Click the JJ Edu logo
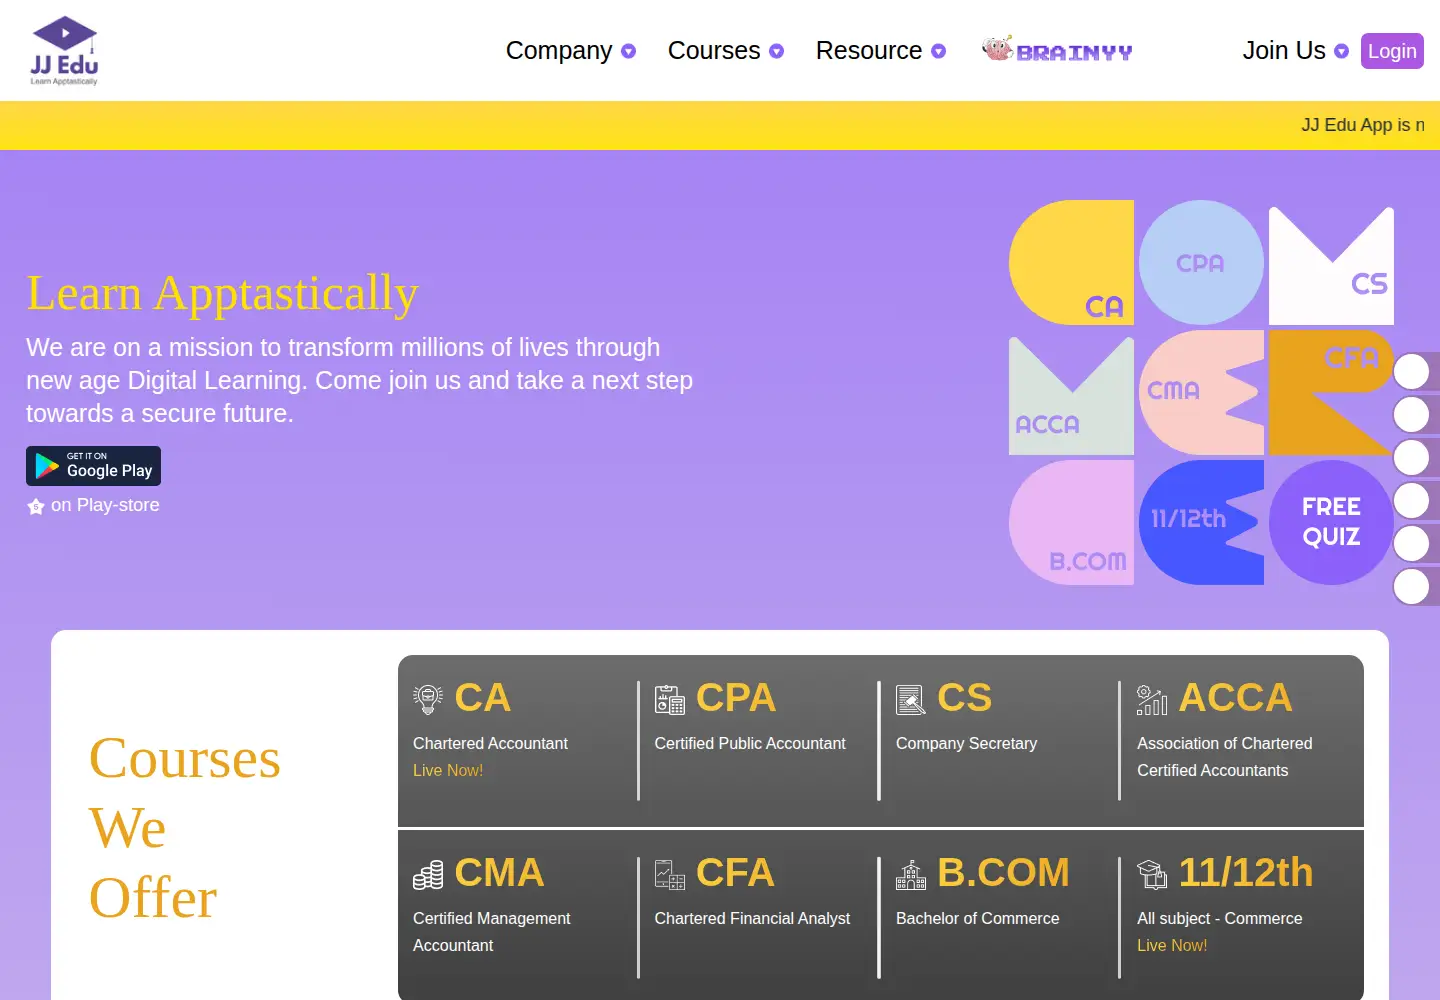This screenshot has height=1000, width=1440. coord(64,51)
